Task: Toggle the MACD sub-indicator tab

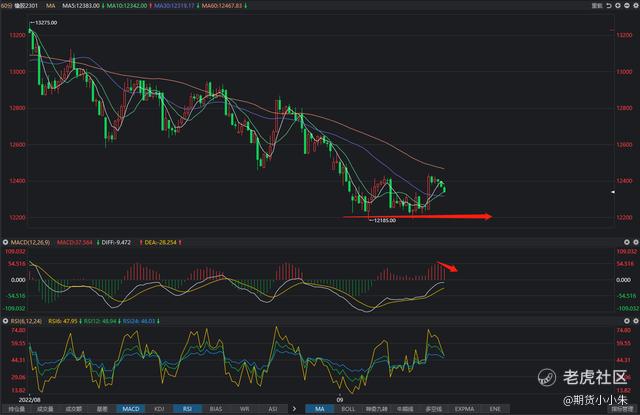Action: tap(131, 409)
